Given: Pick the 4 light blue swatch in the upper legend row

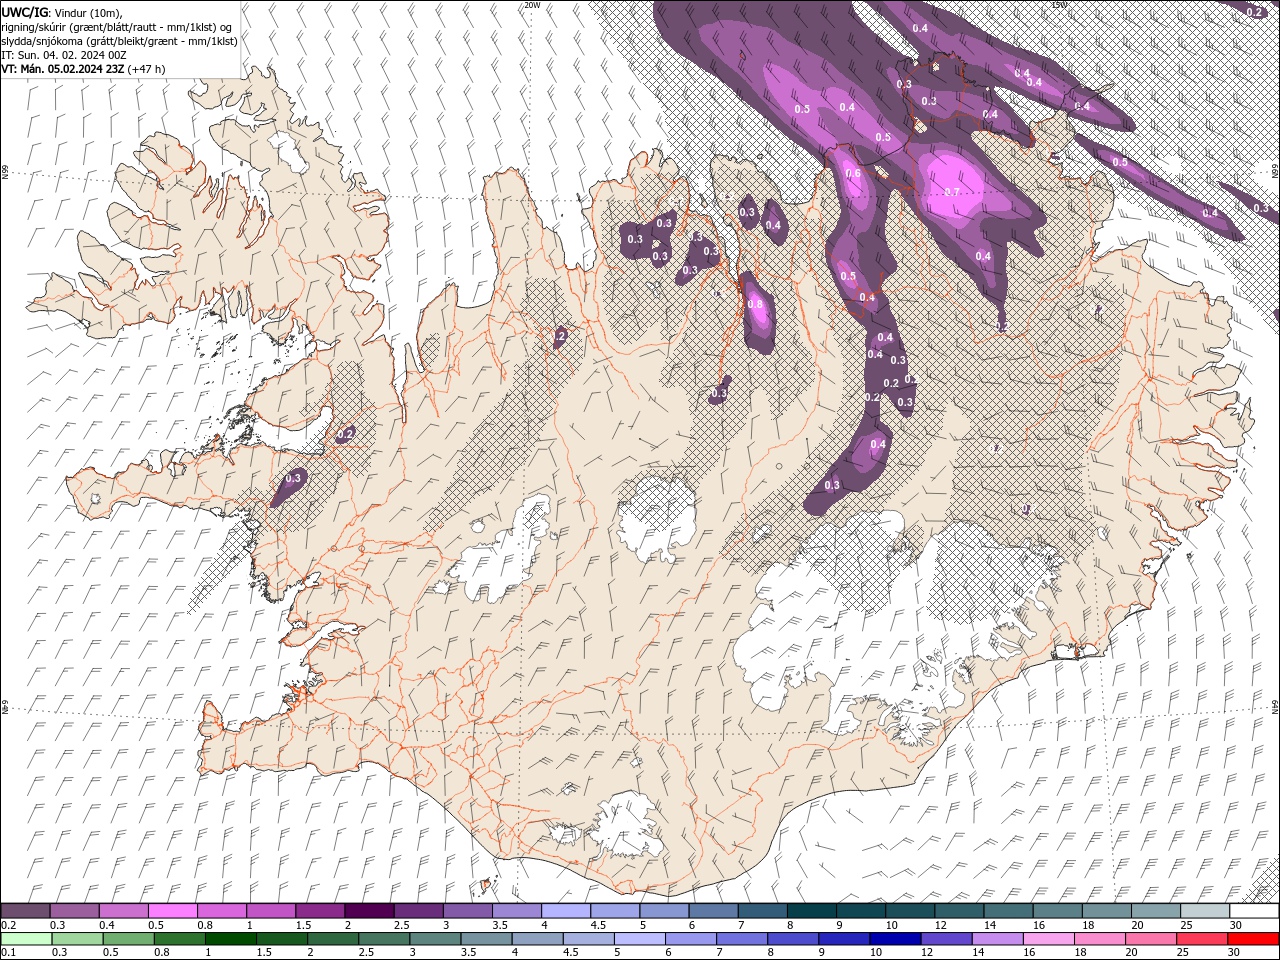Looking at the screenshot, I should point(565,911).
